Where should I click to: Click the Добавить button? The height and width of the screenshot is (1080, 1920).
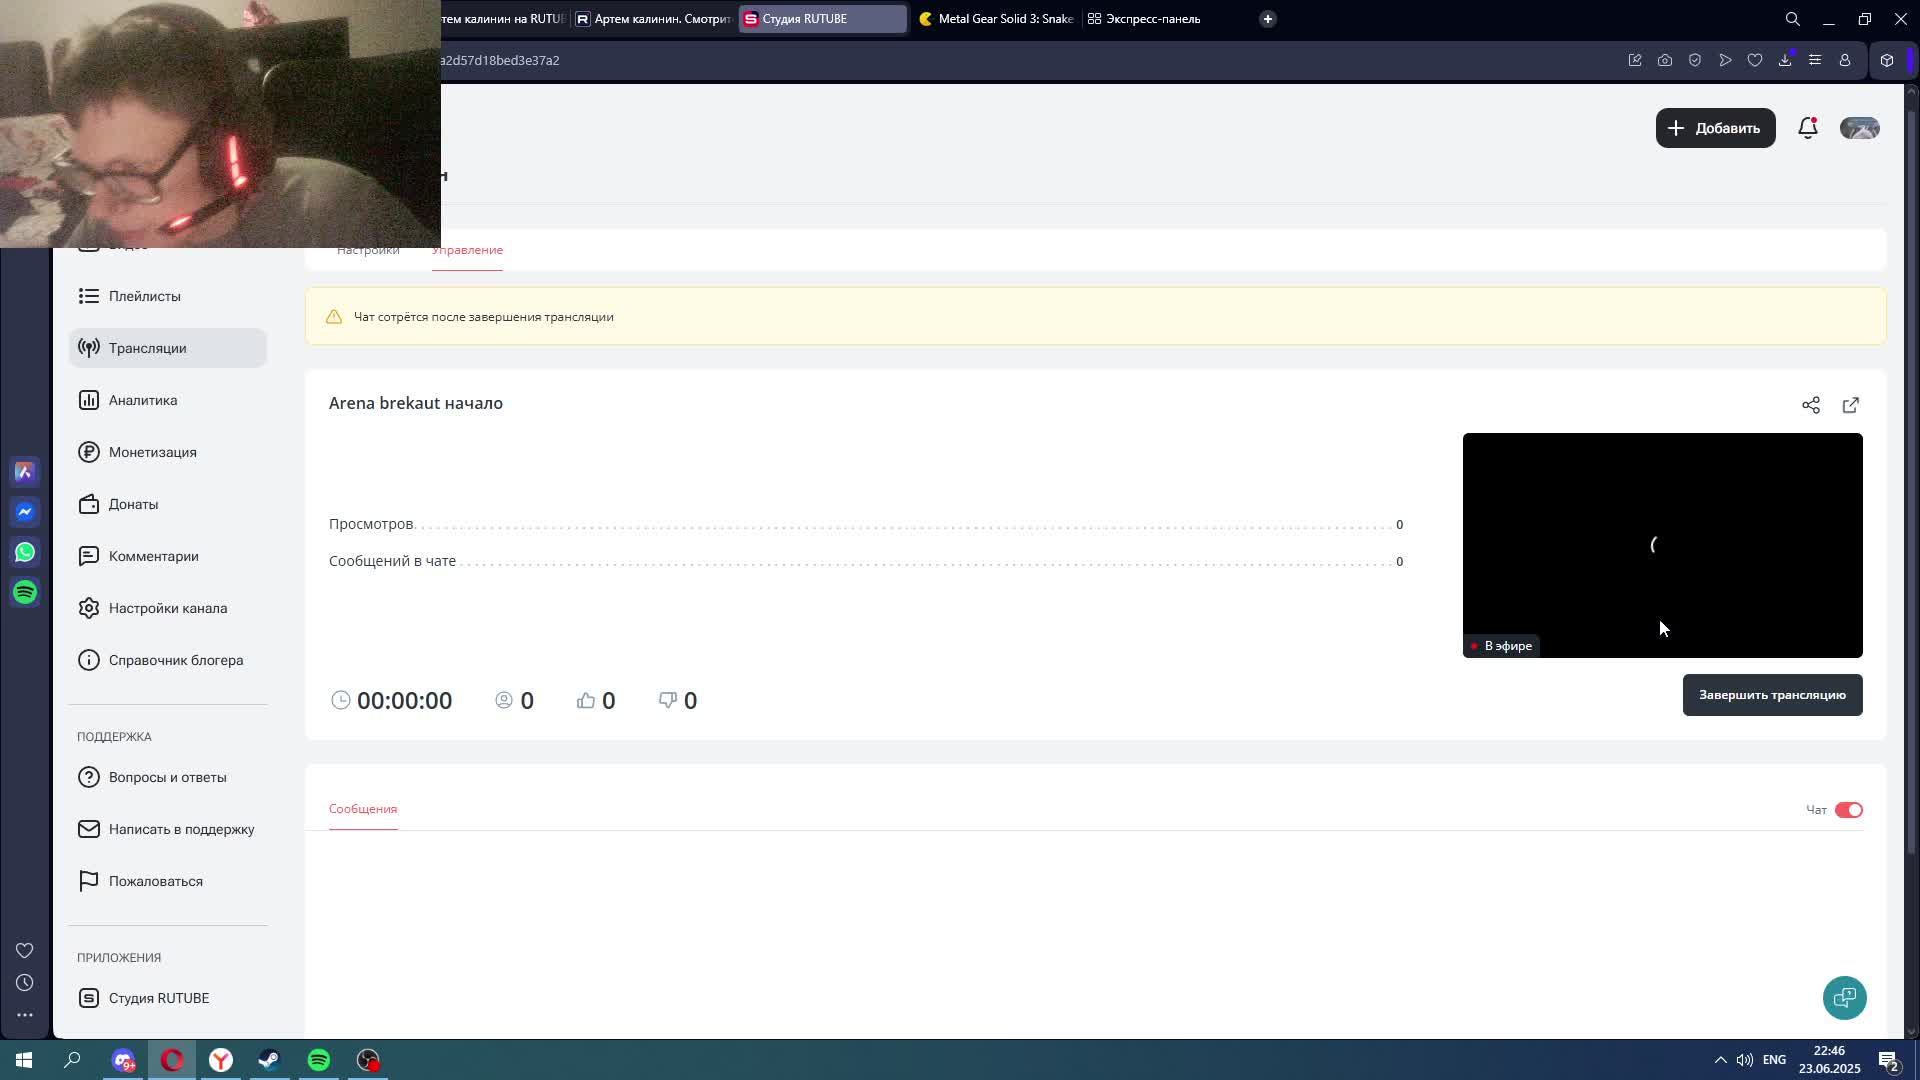click(x=1714, y=128)
